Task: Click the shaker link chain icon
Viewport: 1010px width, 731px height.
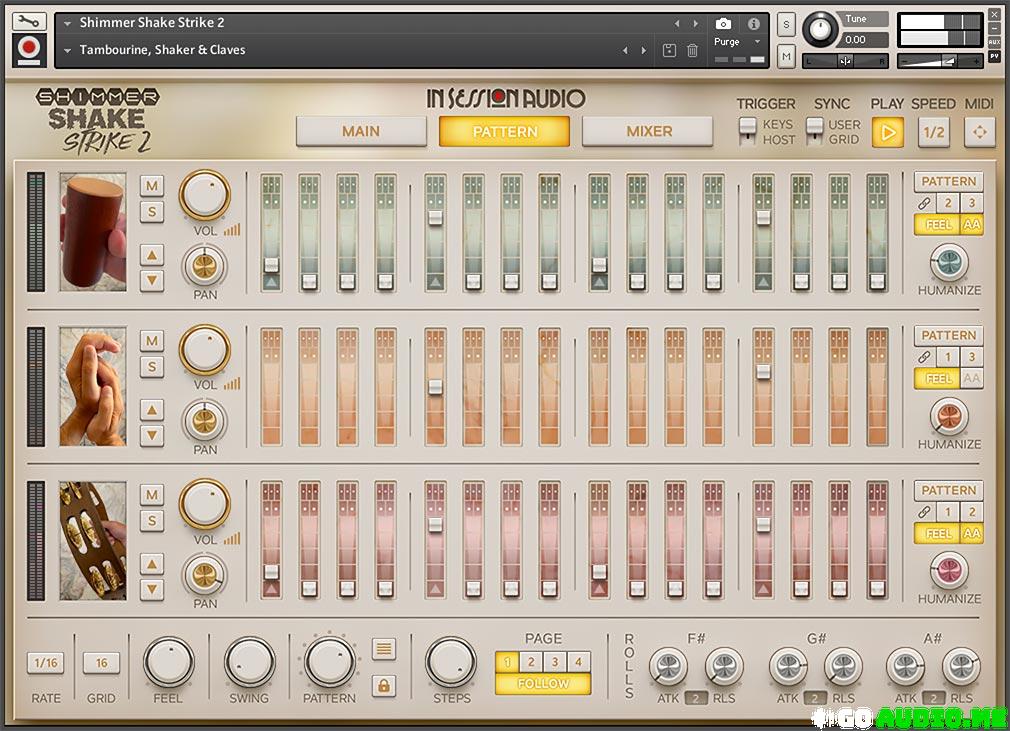Action: (924, 357)
